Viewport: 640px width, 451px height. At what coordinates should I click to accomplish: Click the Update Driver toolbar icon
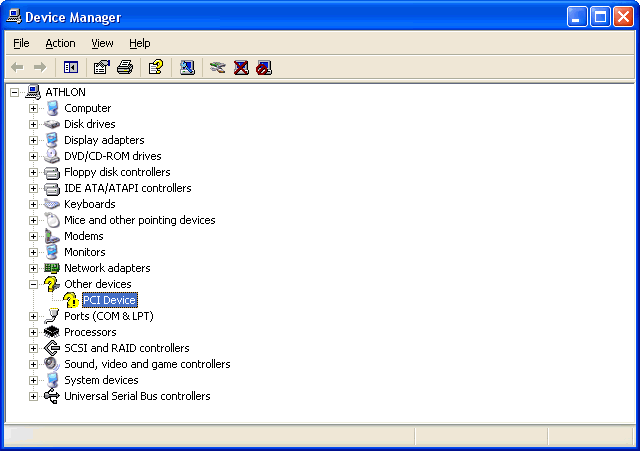(x=217, y=67)
